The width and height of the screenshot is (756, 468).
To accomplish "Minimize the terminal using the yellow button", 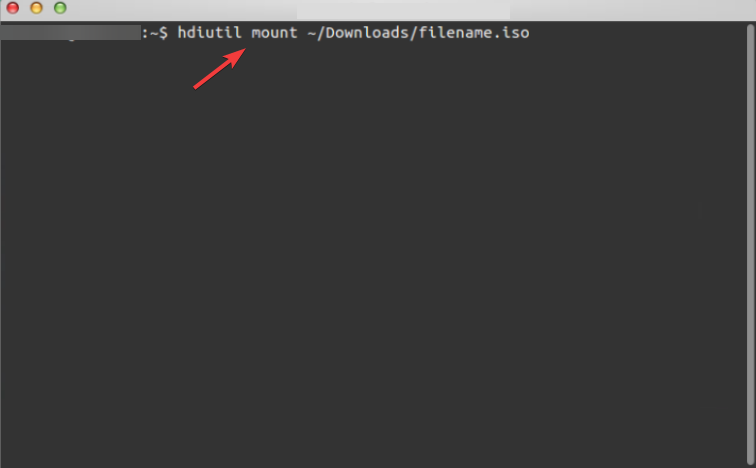I will click(x=36, y=8).
